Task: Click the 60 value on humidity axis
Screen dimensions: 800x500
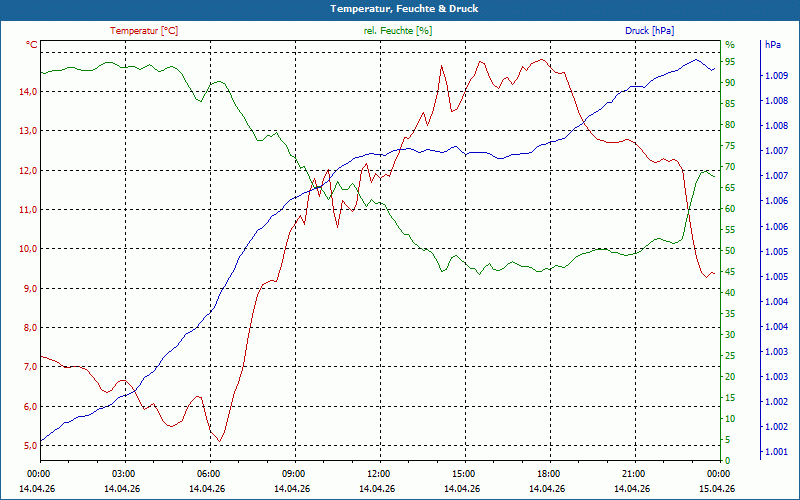Action: click(730, 209)
